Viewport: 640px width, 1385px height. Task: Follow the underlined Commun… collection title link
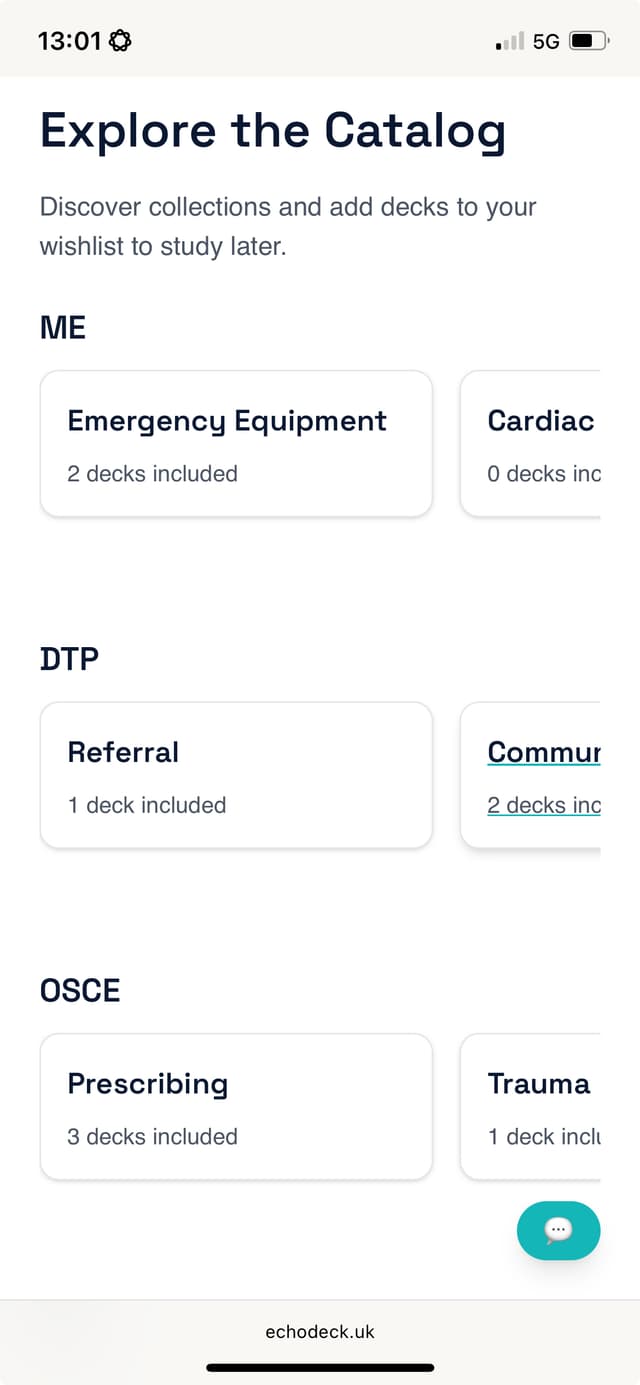point(543,752)
